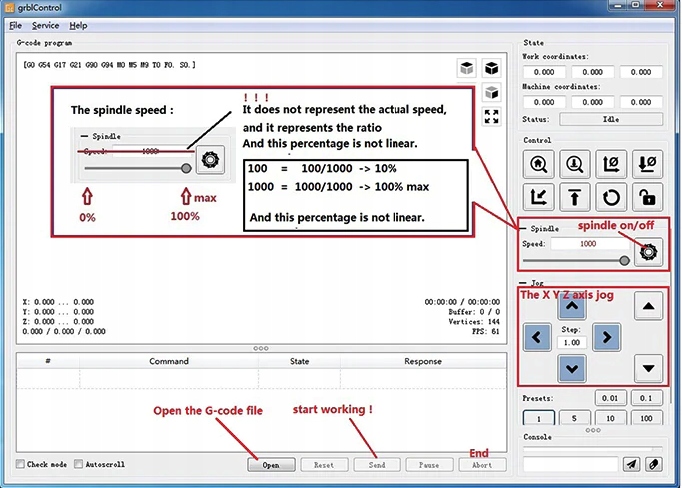Start the Z-probe from the Control panel
Viewport: 682px width, 488px height.
(x=575, y=163)
